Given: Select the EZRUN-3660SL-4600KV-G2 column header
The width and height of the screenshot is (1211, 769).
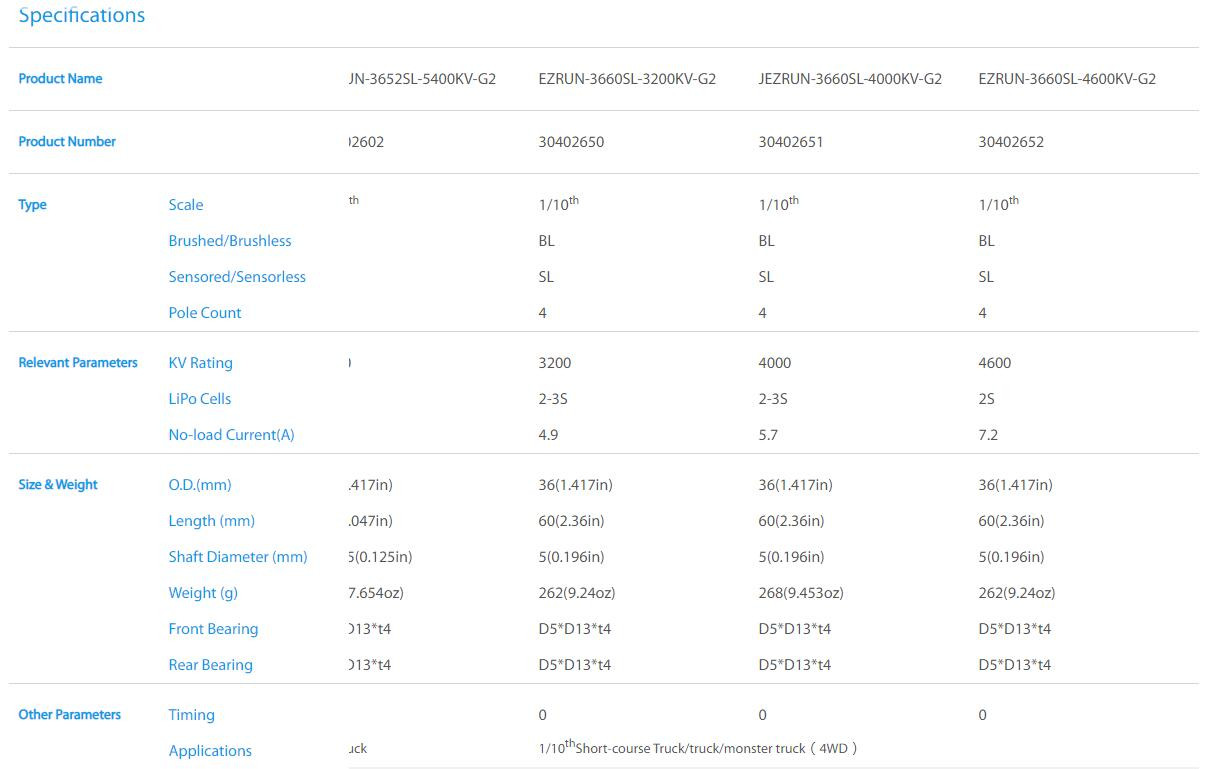Looking at the screenshot, I should [1067, 79].
